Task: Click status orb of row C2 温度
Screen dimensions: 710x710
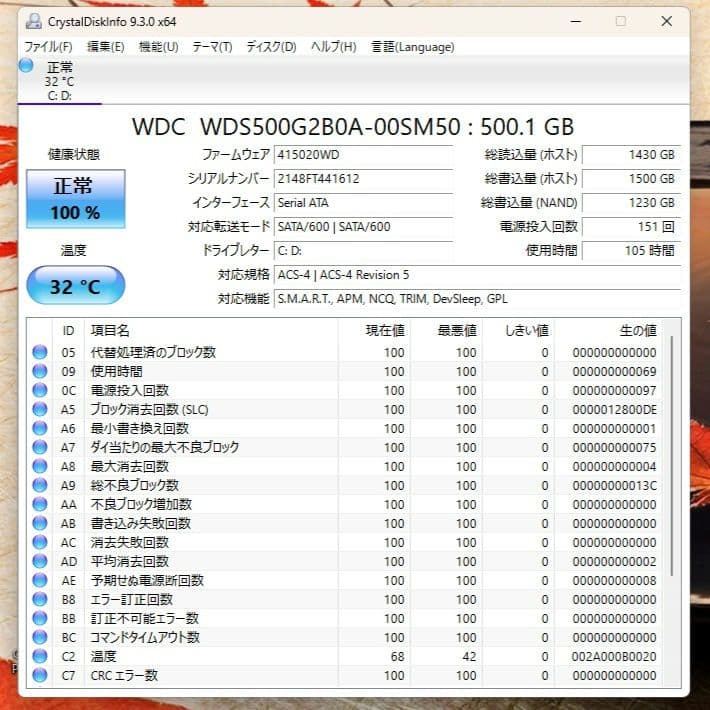Action: tap(40, 657)
